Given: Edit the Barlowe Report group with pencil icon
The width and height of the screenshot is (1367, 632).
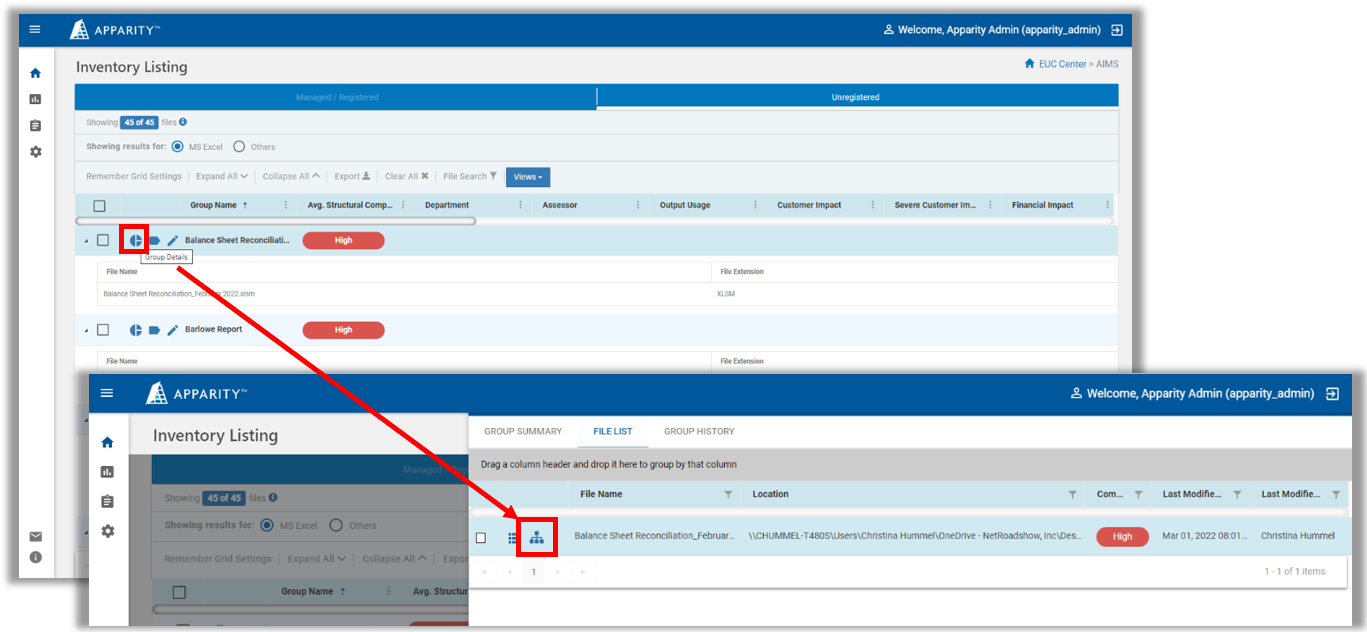Looking at the screenshot, I should (x=173, y=329).
